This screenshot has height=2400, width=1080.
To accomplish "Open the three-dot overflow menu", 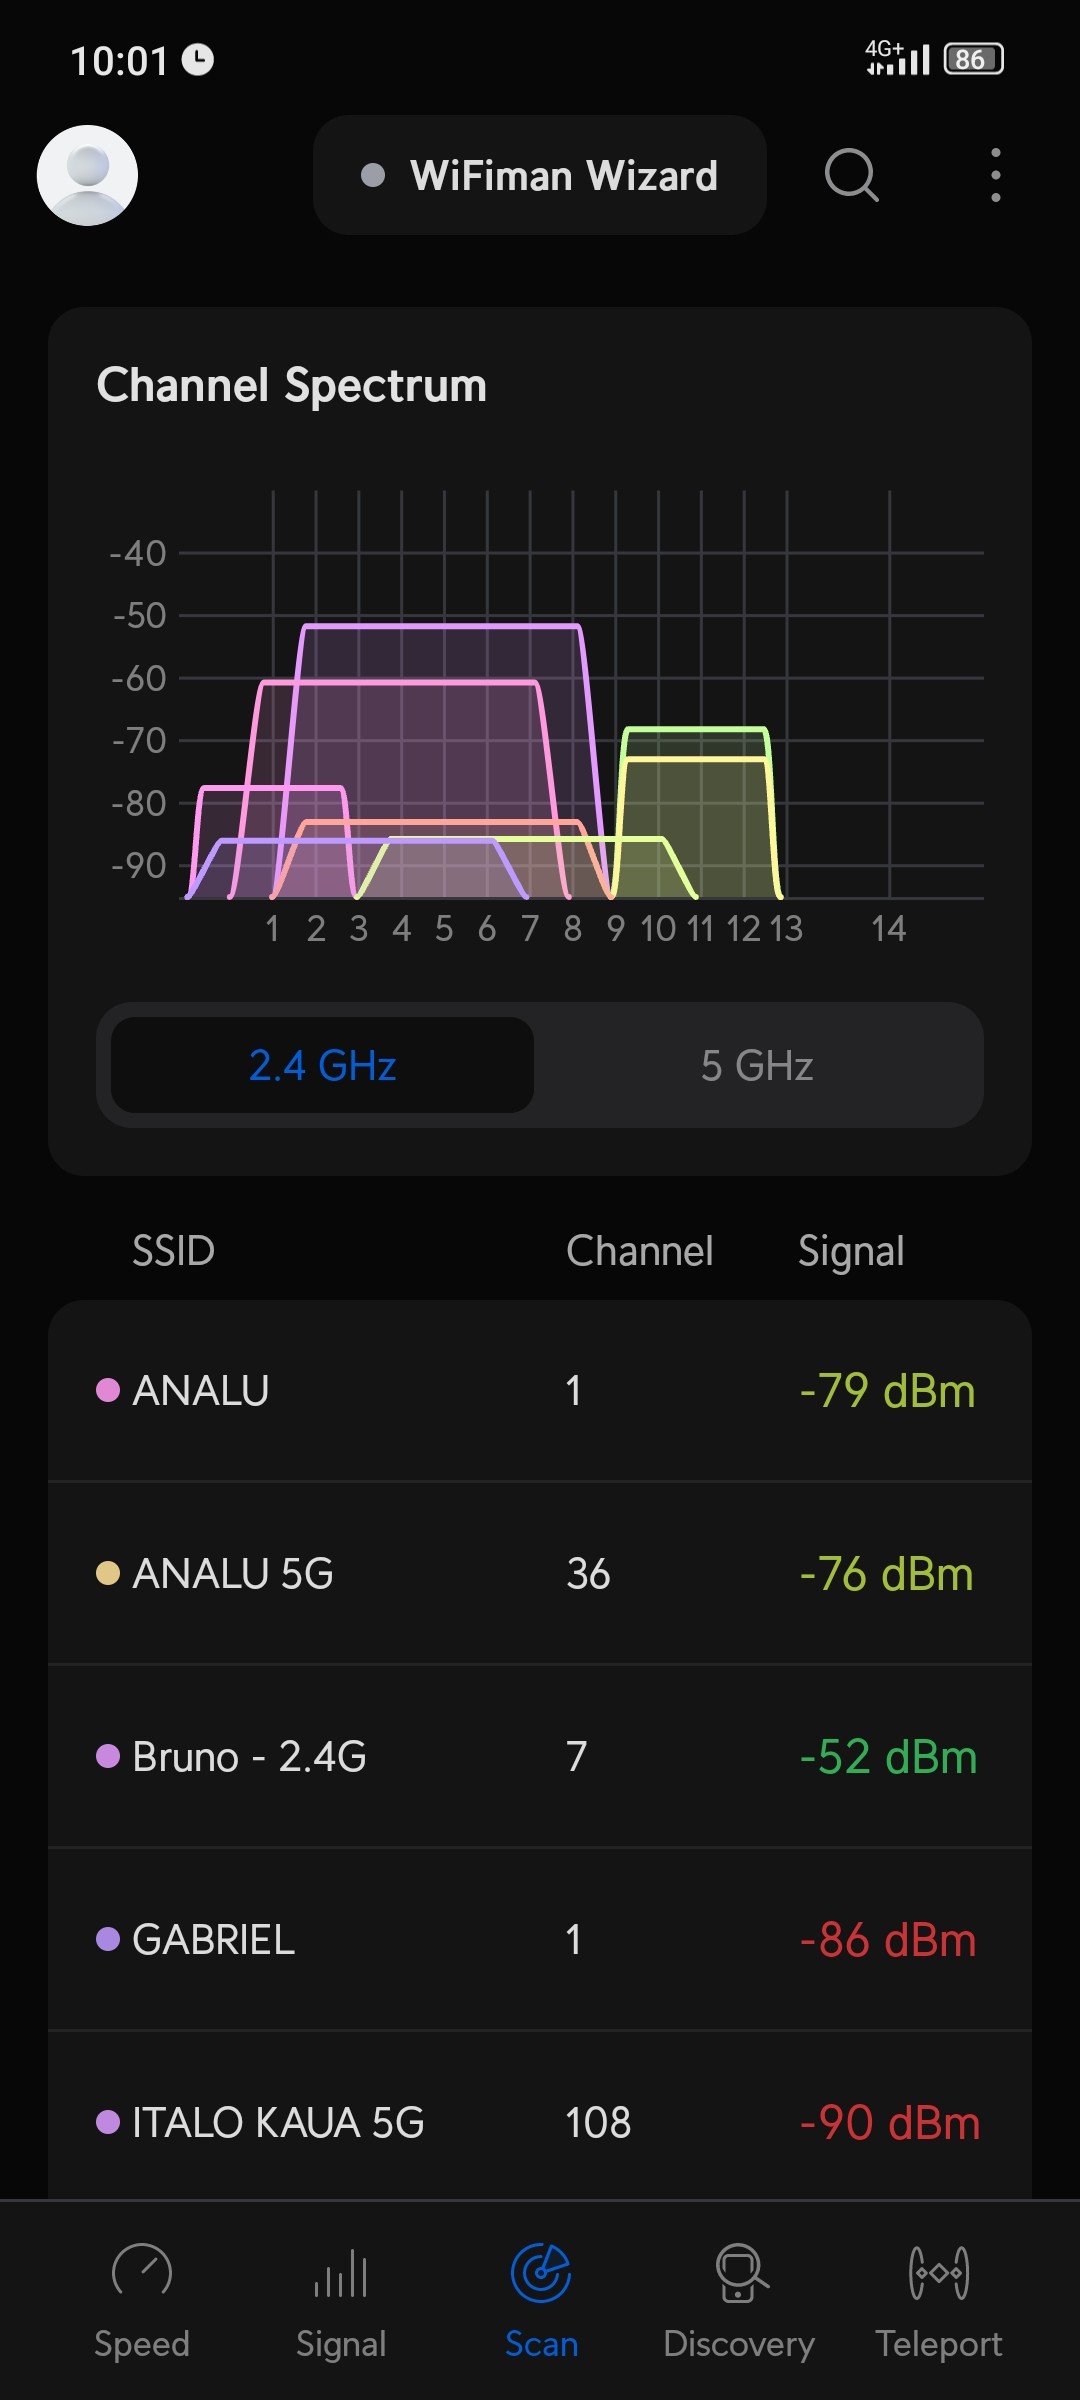I will [x=995, y=175].
